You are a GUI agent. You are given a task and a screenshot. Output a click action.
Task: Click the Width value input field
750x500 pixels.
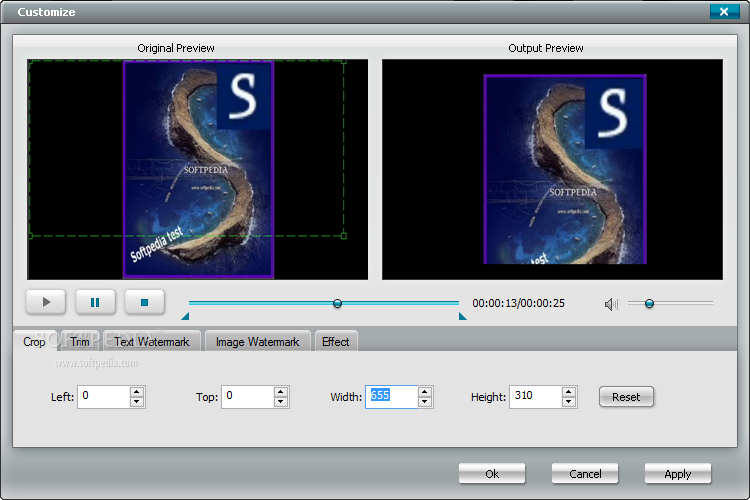click(x=392, y=397)
